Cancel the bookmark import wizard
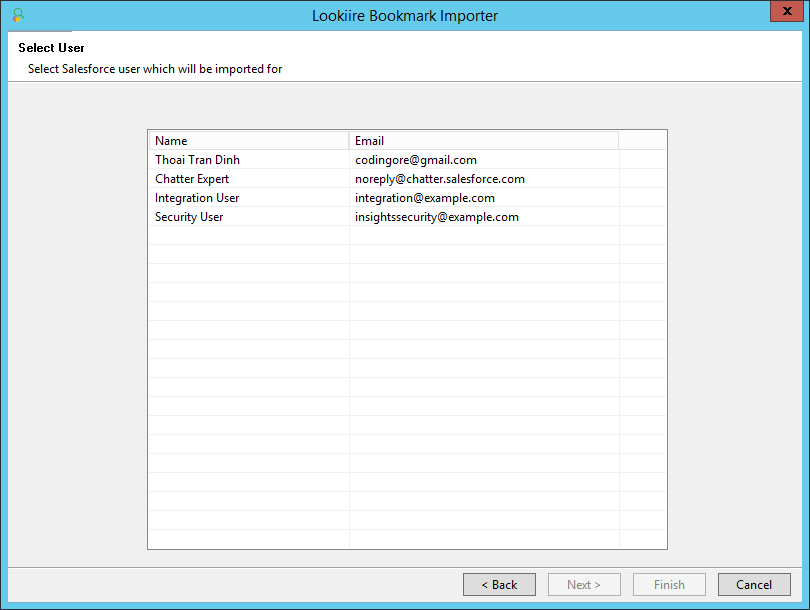Image resolution: width=810 pixels, height=610 pixels. point(754,584)
